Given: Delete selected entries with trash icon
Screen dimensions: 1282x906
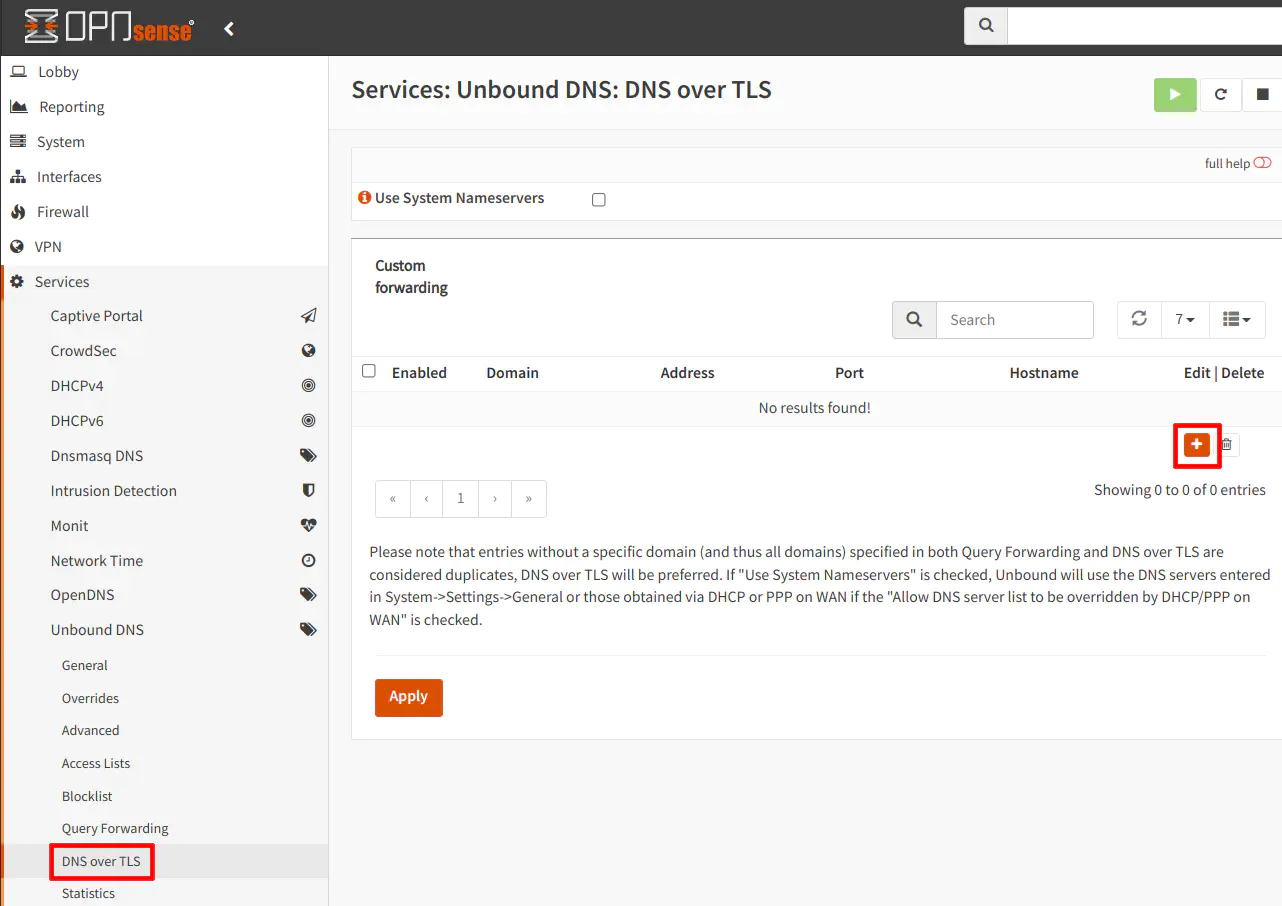Looking at the screenshot, I should click(x=1227, y=445).
